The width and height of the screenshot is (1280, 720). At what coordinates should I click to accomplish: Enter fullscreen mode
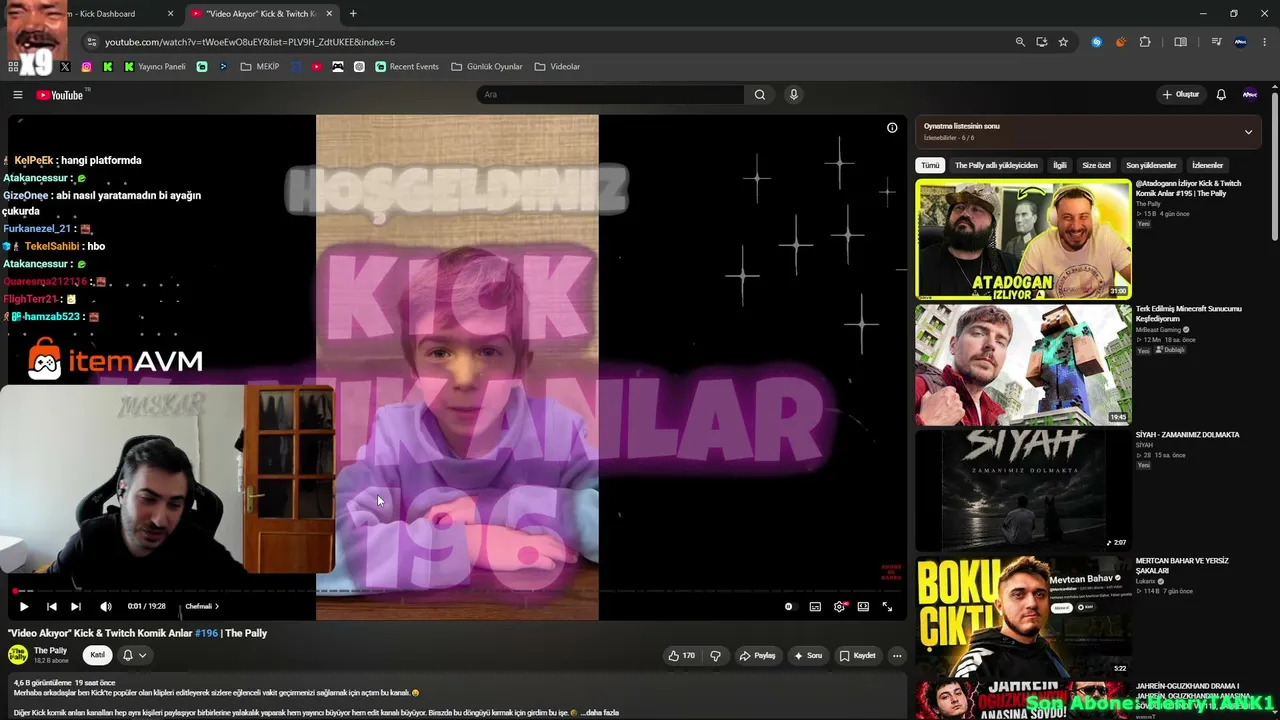point(887,606)
